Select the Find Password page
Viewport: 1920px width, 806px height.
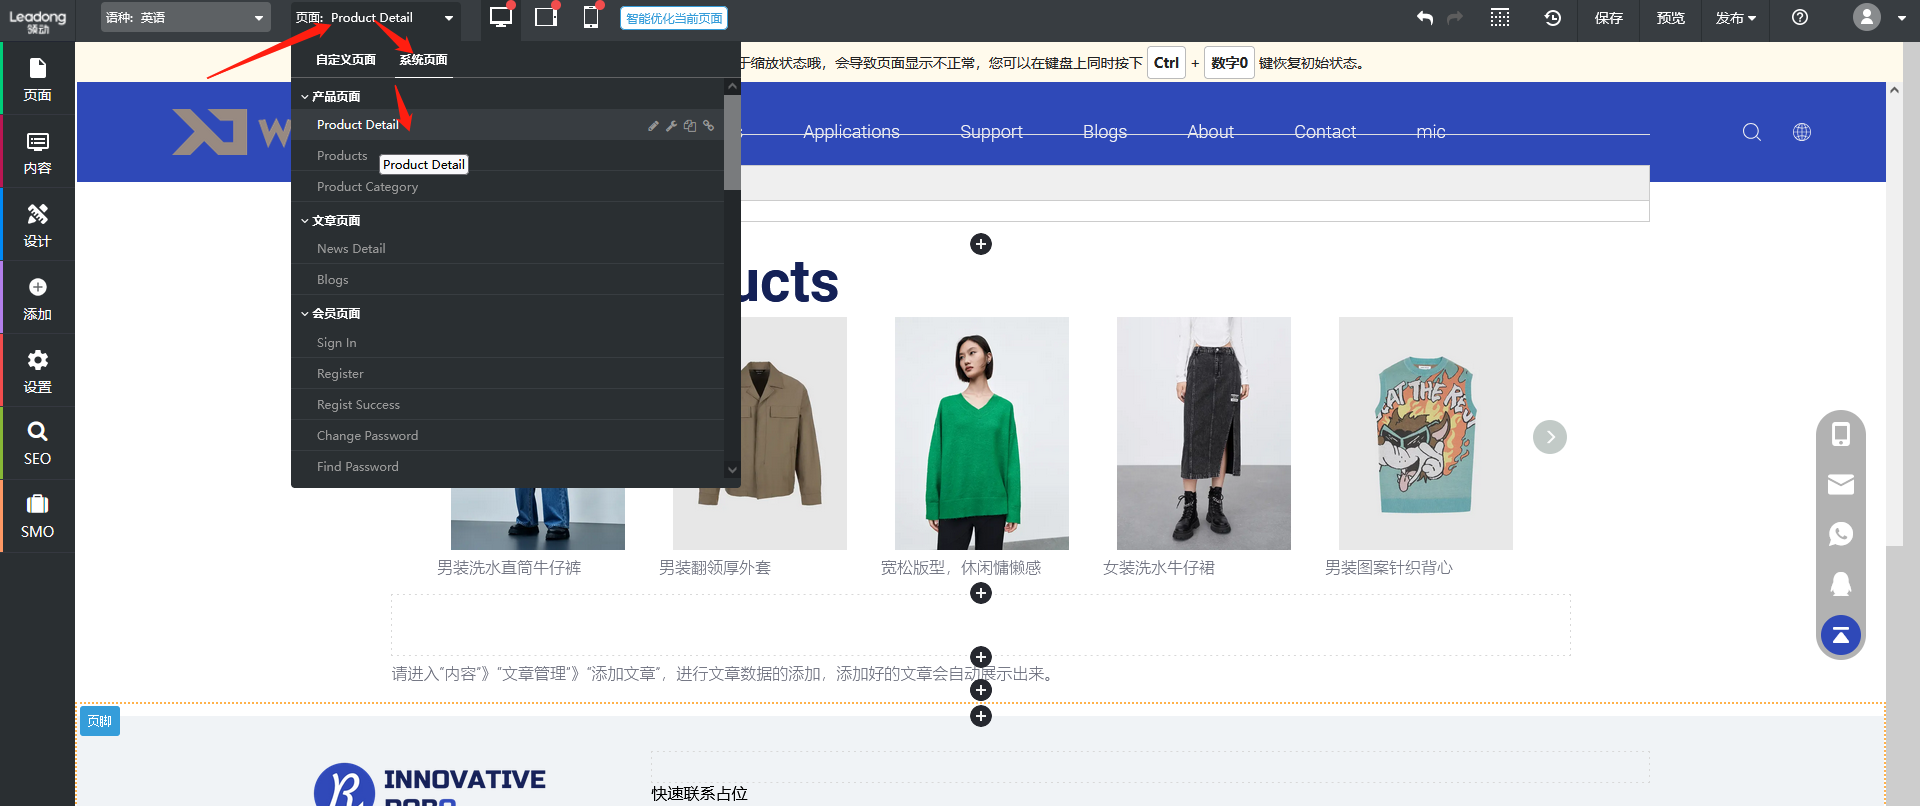(508, 467)
